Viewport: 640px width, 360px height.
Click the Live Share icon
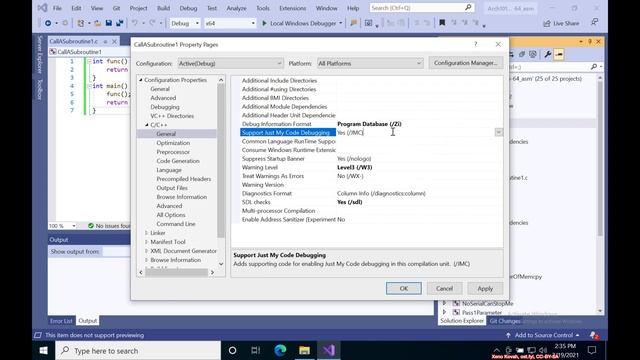[547, 24]
